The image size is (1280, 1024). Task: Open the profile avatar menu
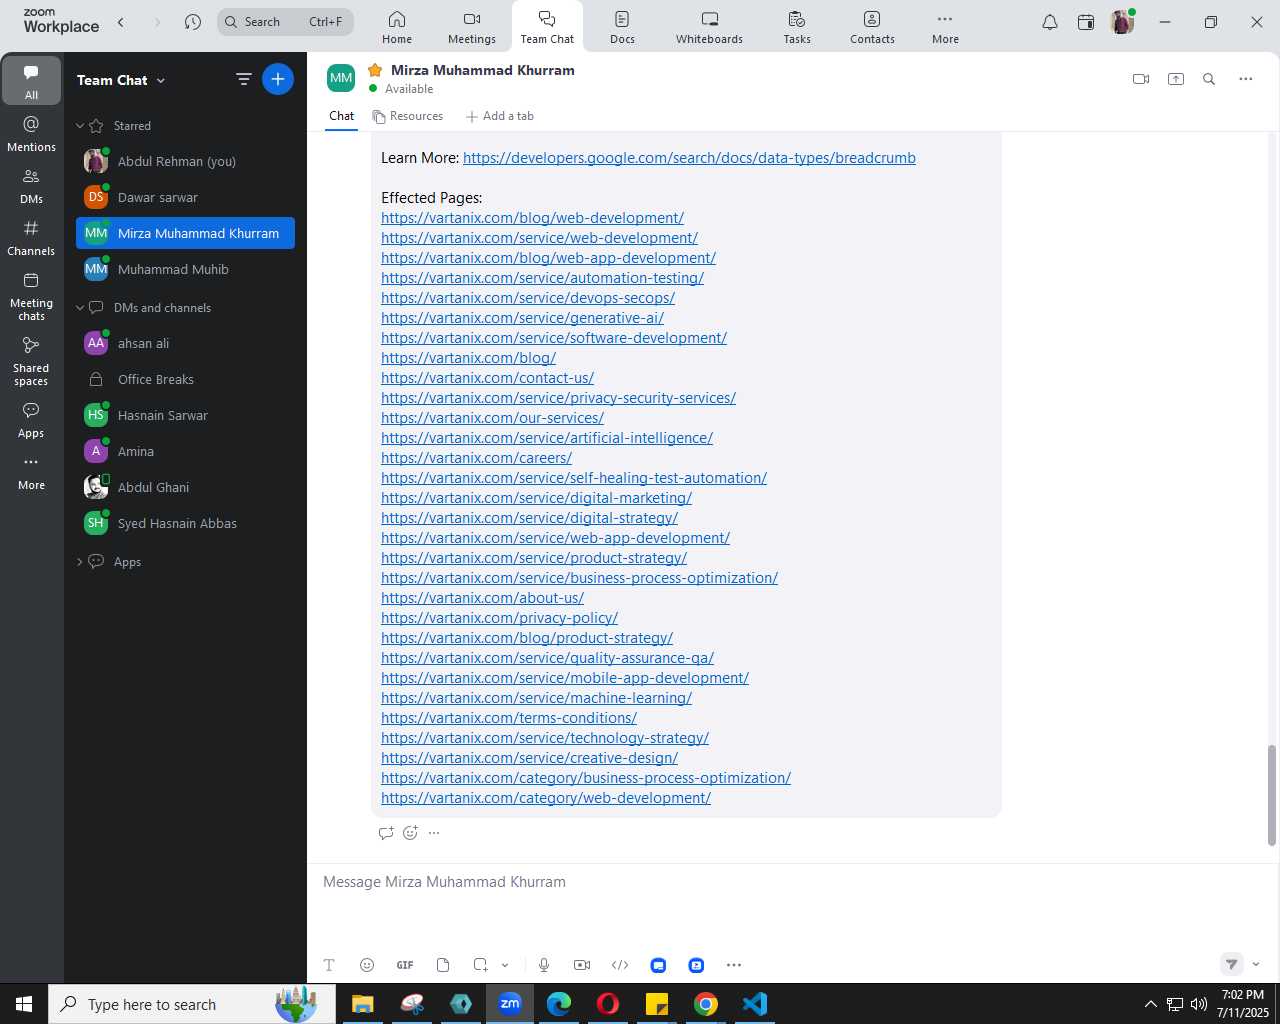point(1122,22)
